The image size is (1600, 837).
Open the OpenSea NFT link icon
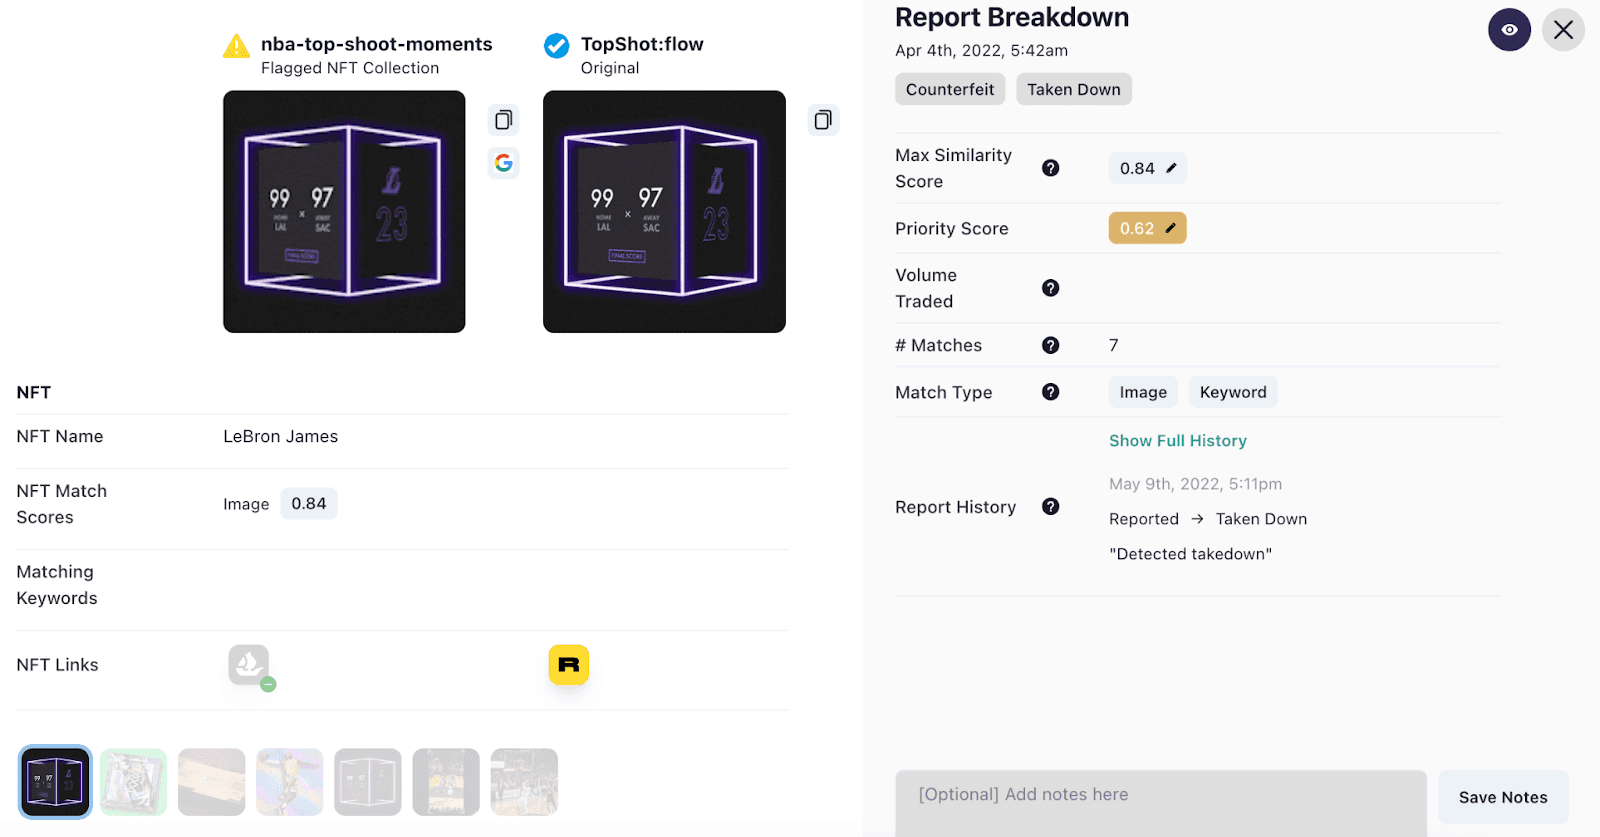click(x=249, y=665)
